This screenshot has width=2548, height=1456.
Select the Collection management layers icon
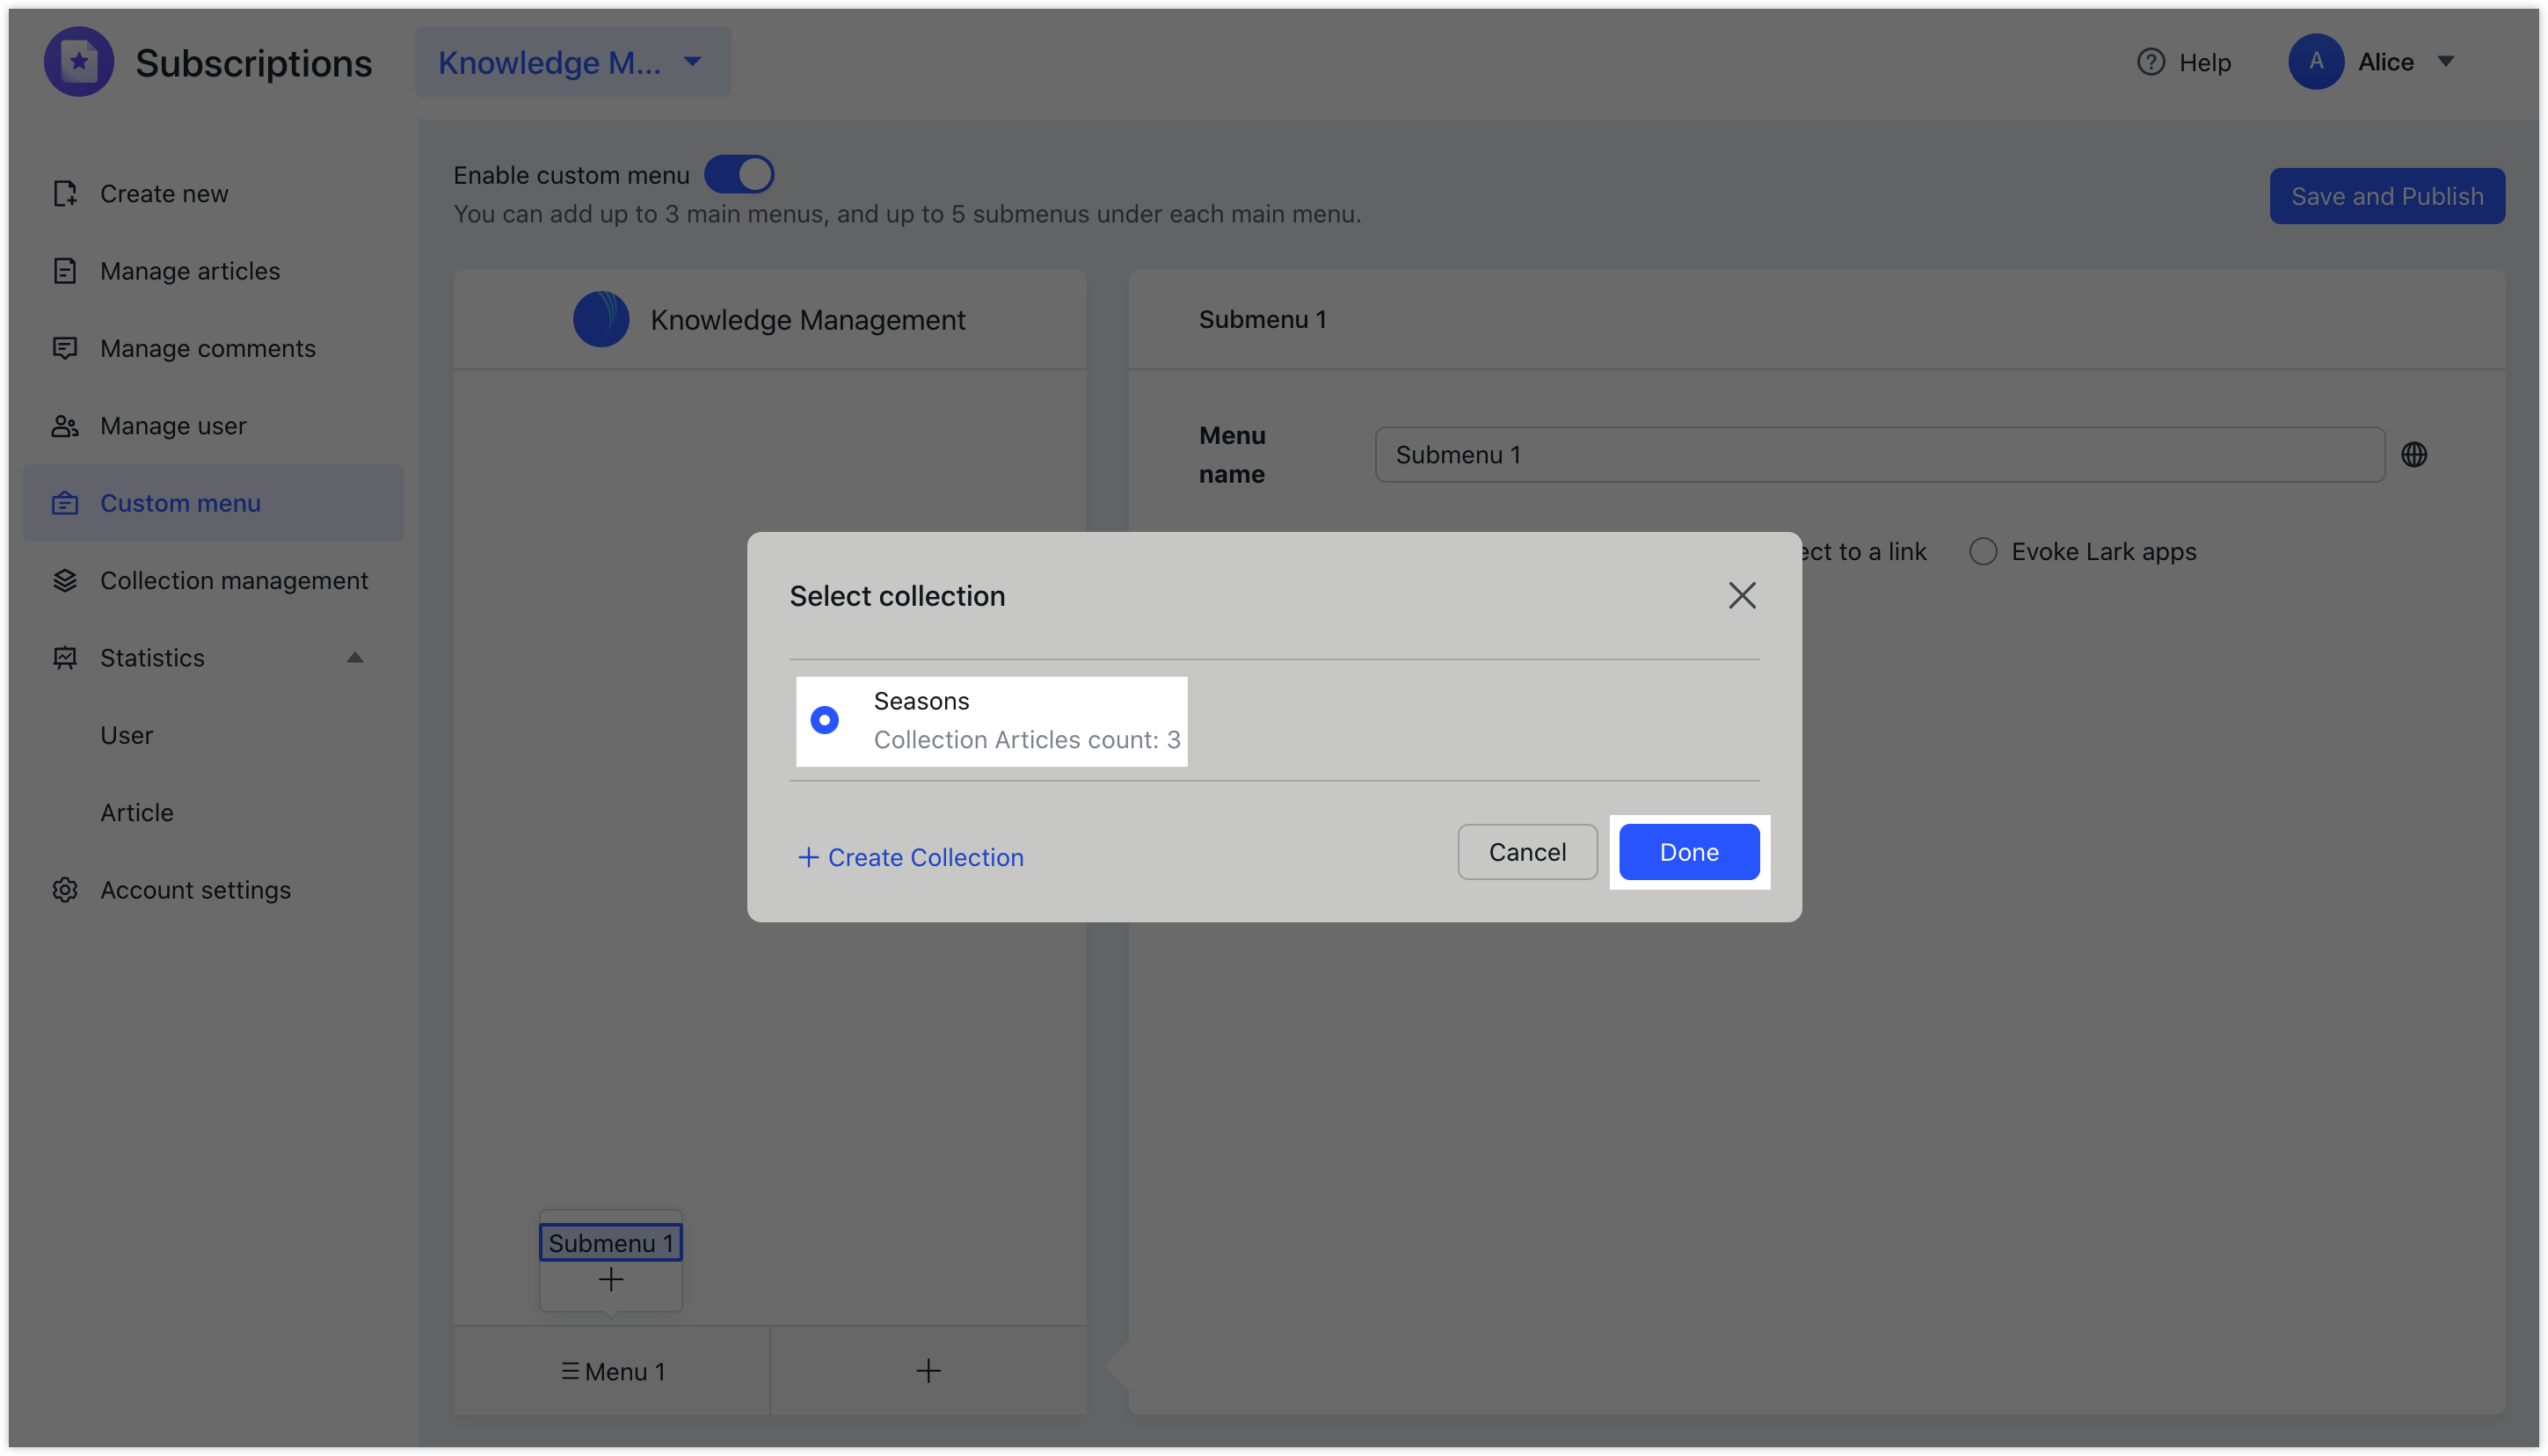pyautogui.click(x=65, y=580)
